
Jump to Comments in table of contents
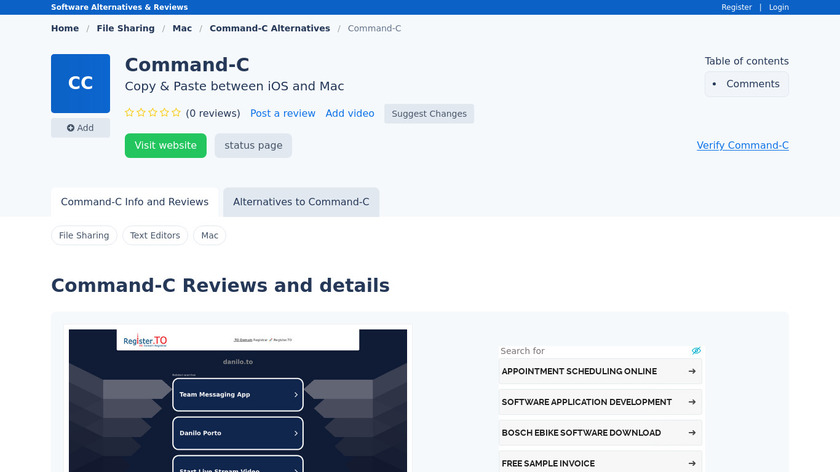tap(753, 84)
